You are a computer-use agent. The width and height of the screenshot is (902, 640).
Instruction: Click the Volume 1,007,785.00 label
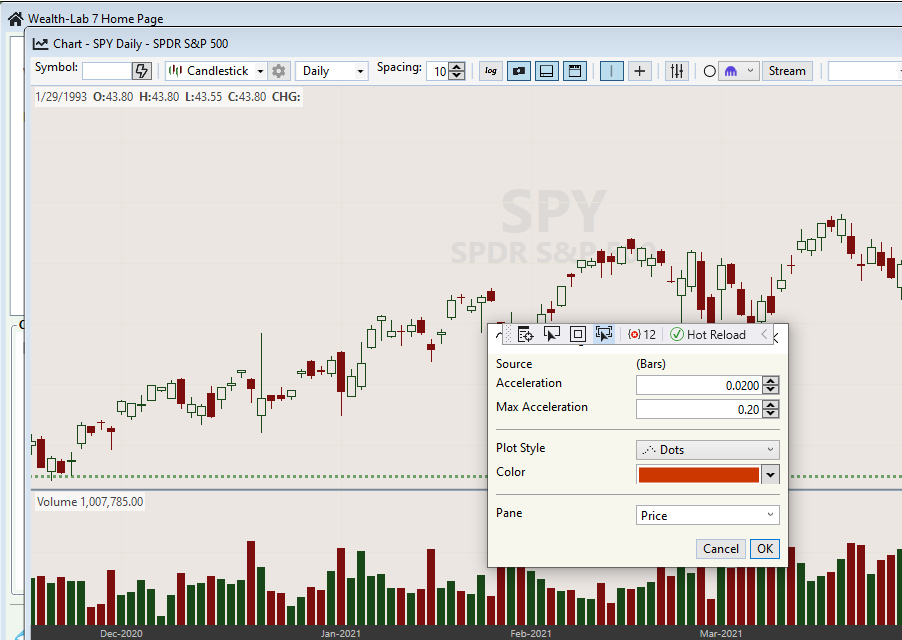pos(90,502)
